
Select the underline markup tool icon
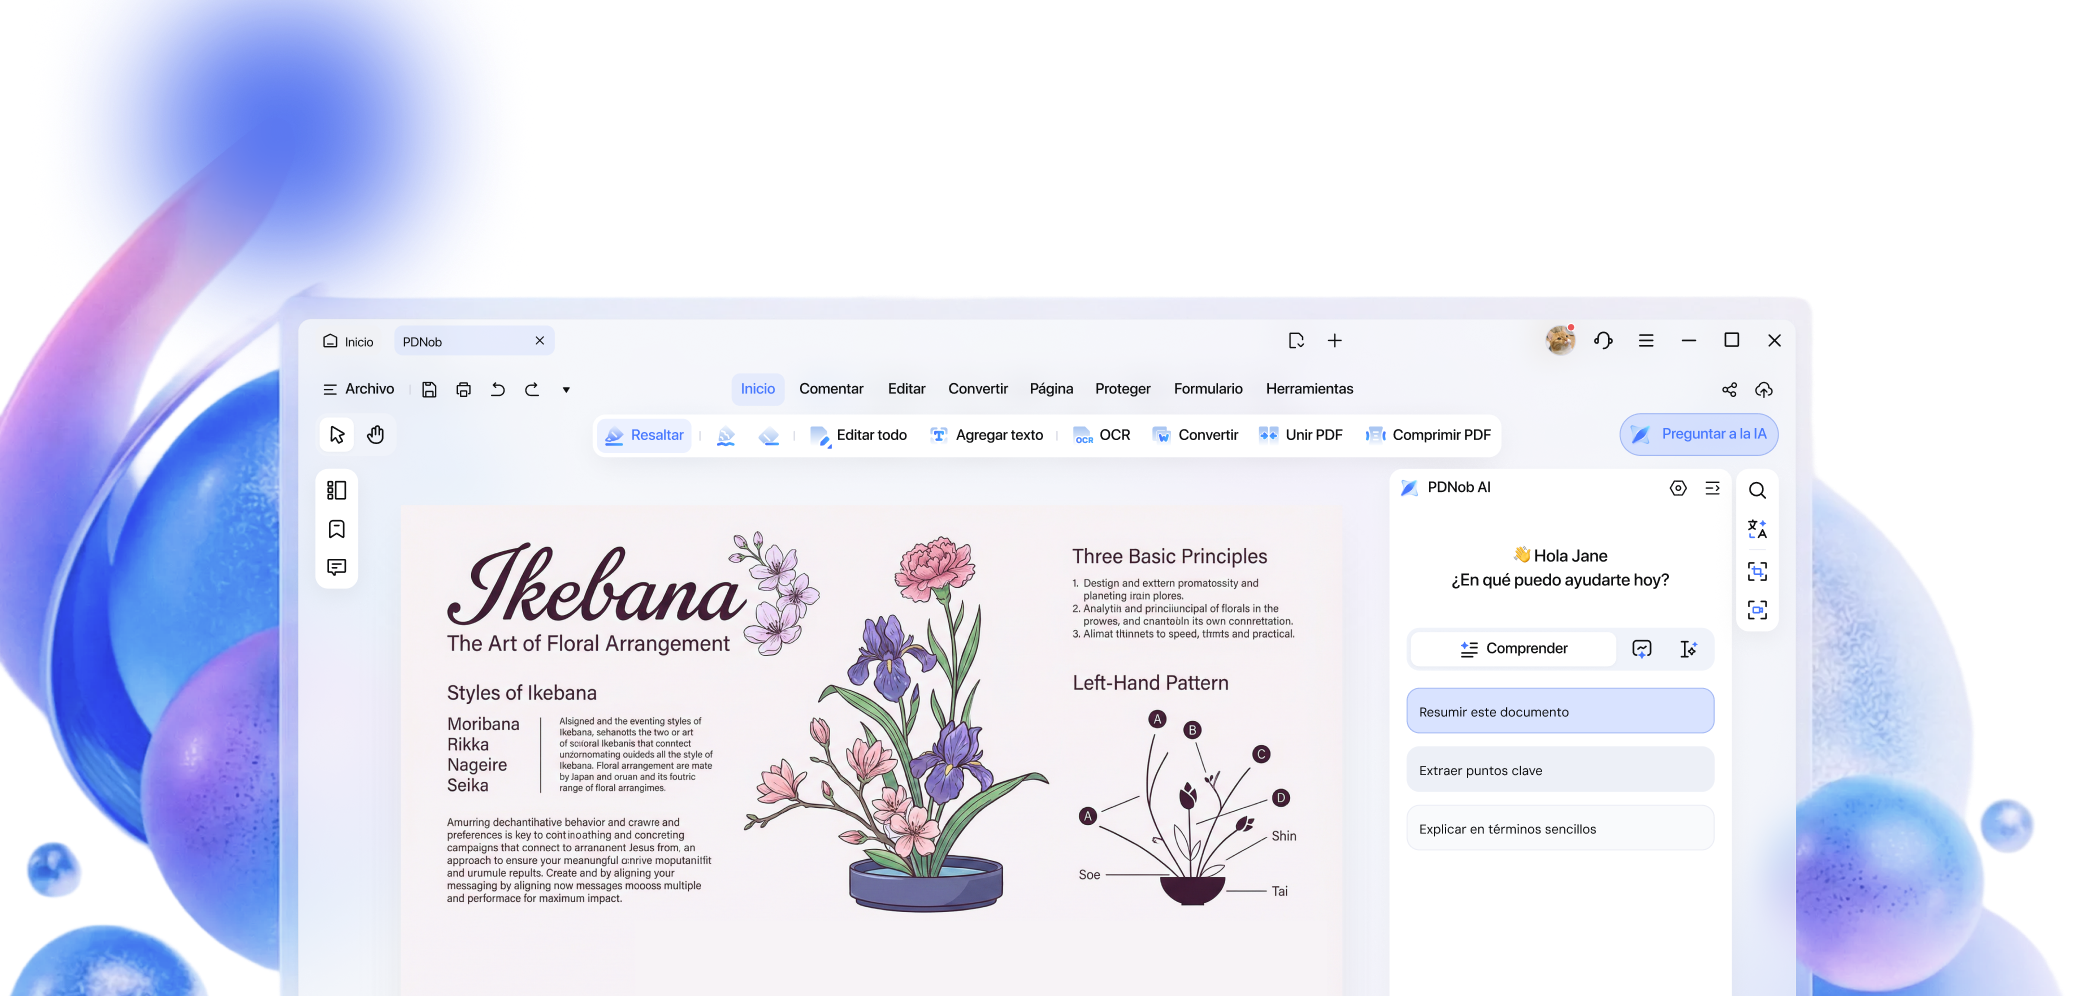point(726,436)
